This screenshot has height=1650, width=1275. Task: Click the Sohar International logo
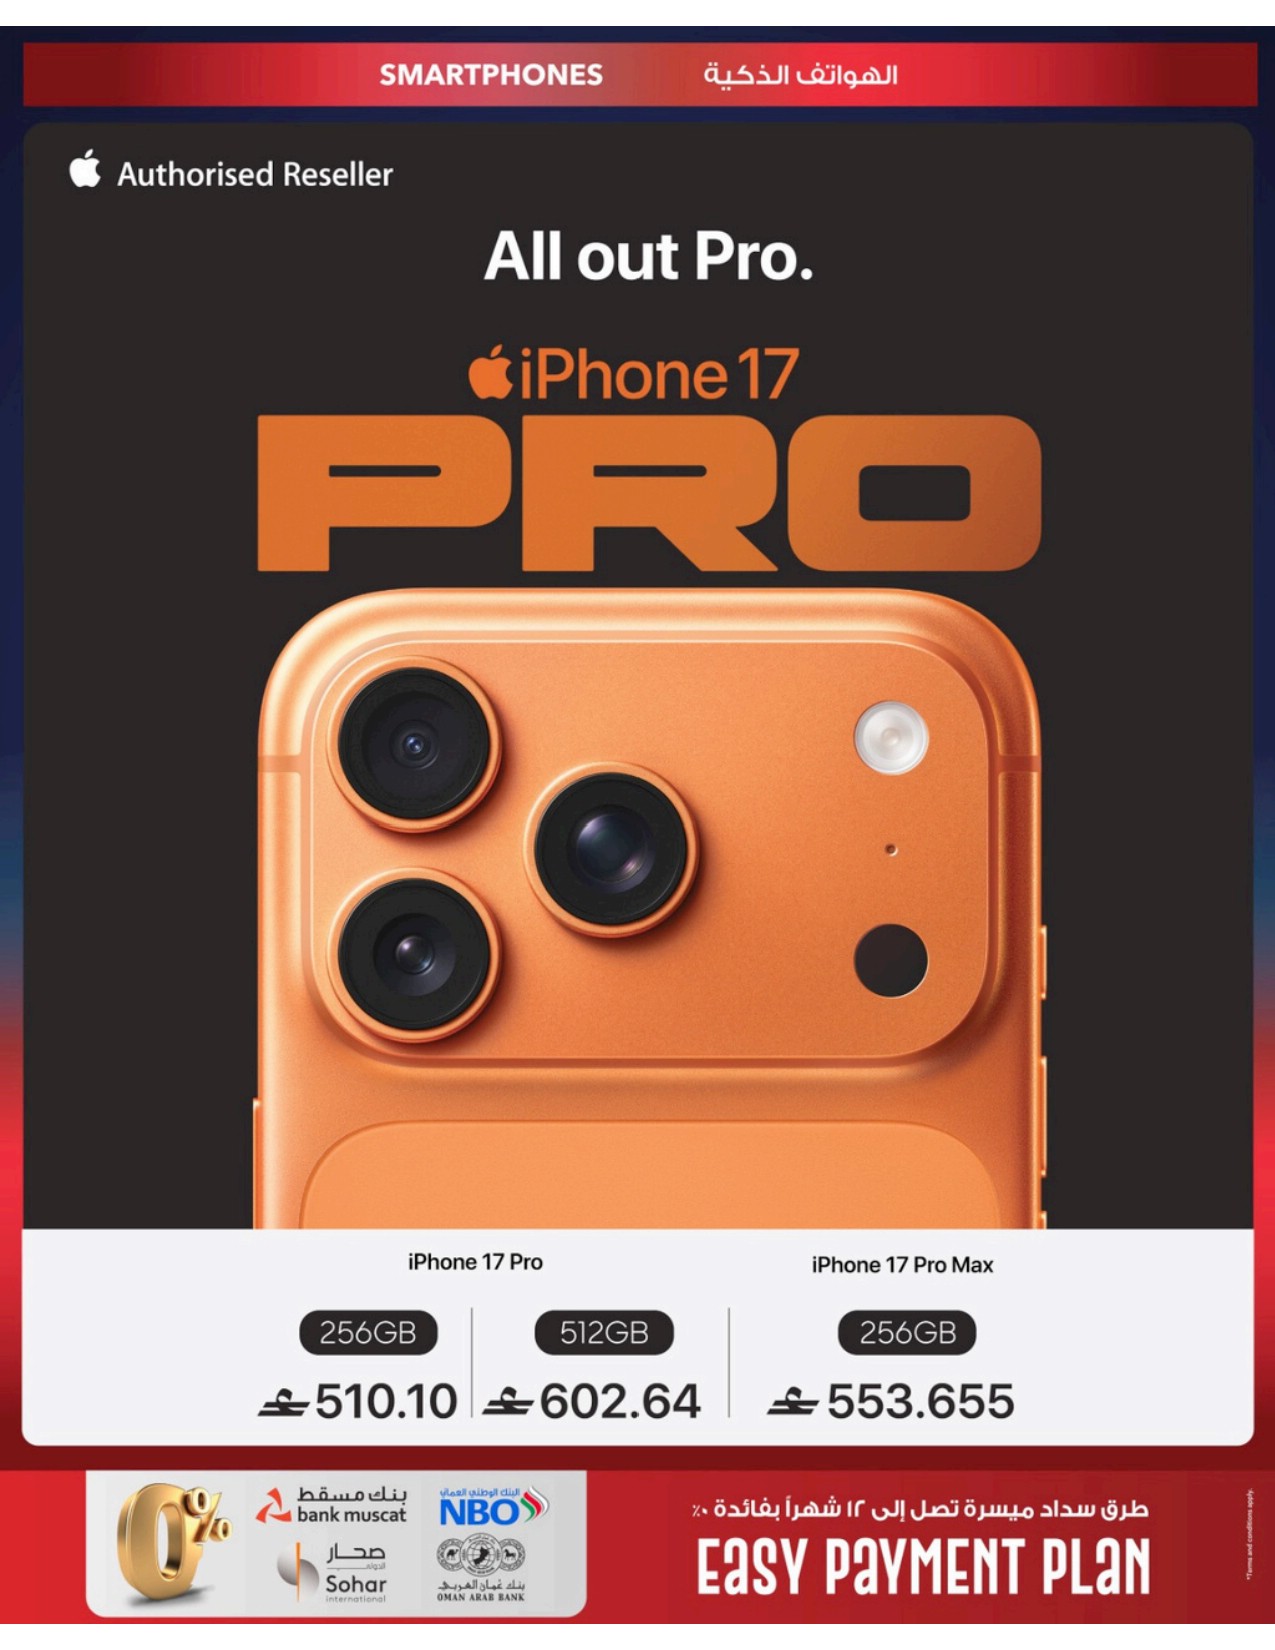tap(333, 1572)
